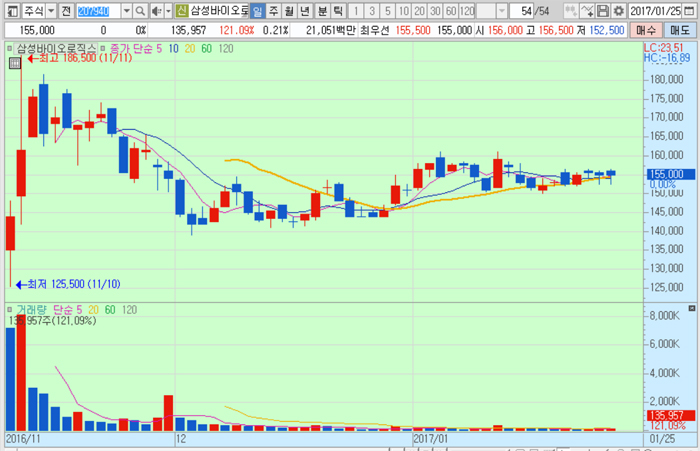Click the 2017/01 date axis label
The height and width of the screenshot is (451, 700).
(x=430, y=439)
